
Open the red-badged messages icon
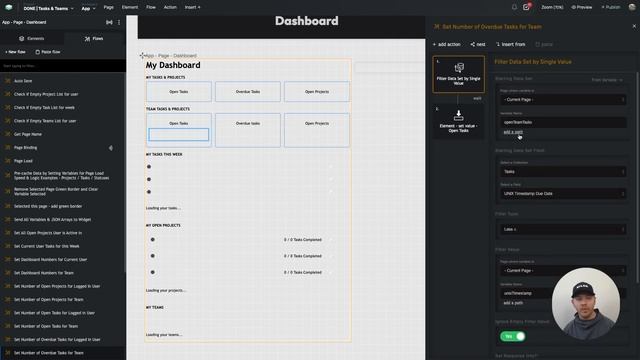[527, 7]
